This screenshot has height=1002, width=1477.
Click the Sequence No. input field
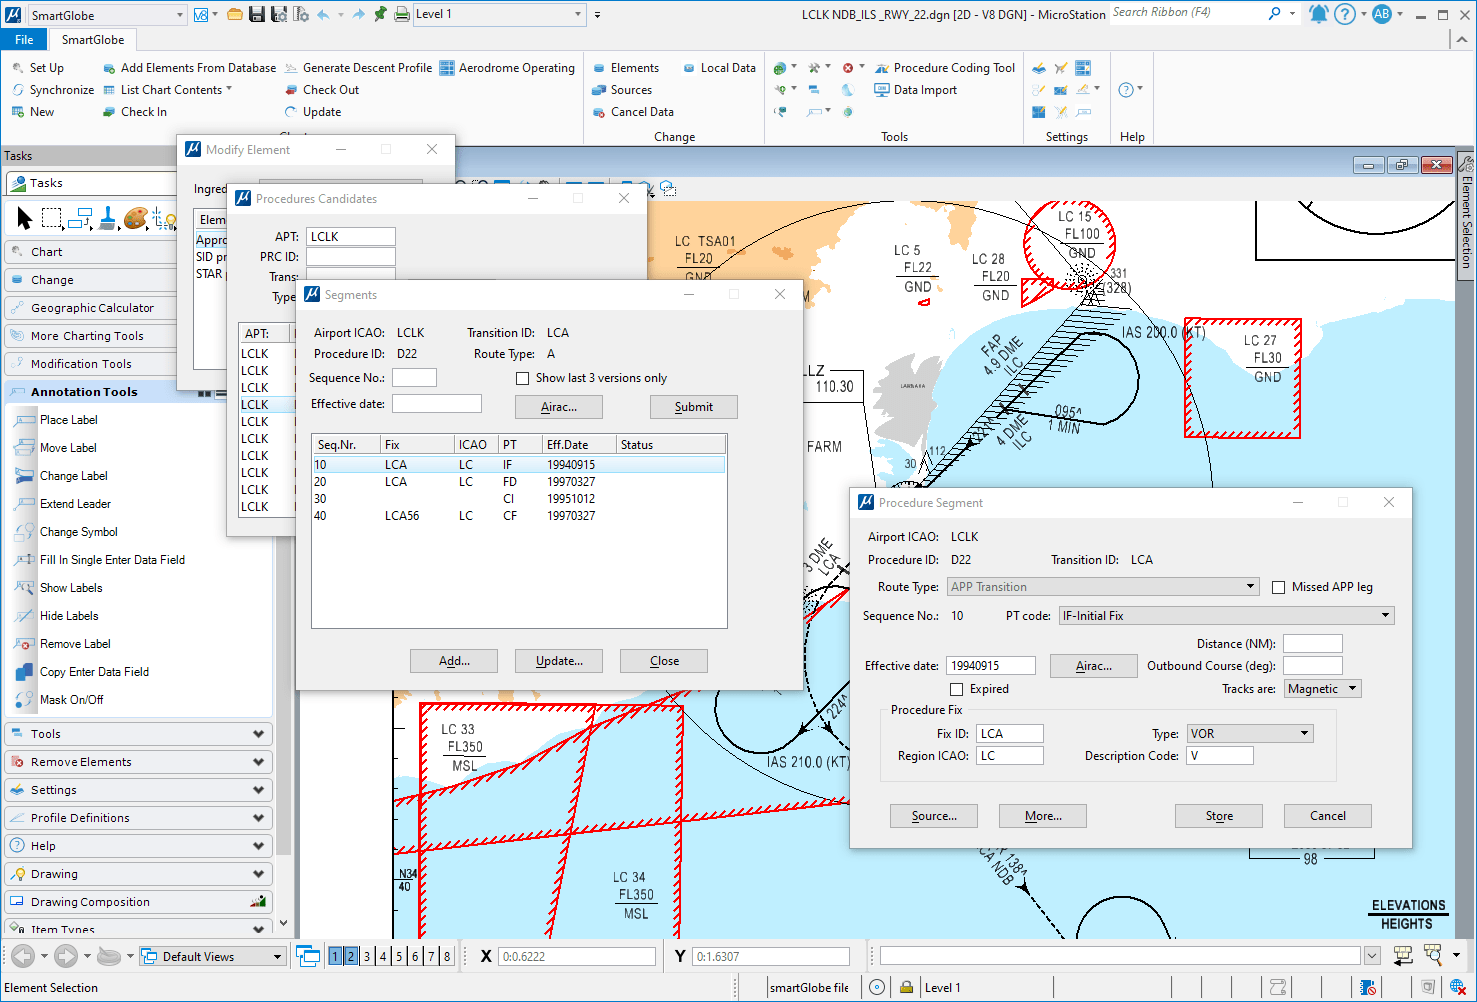click(414, 377)
